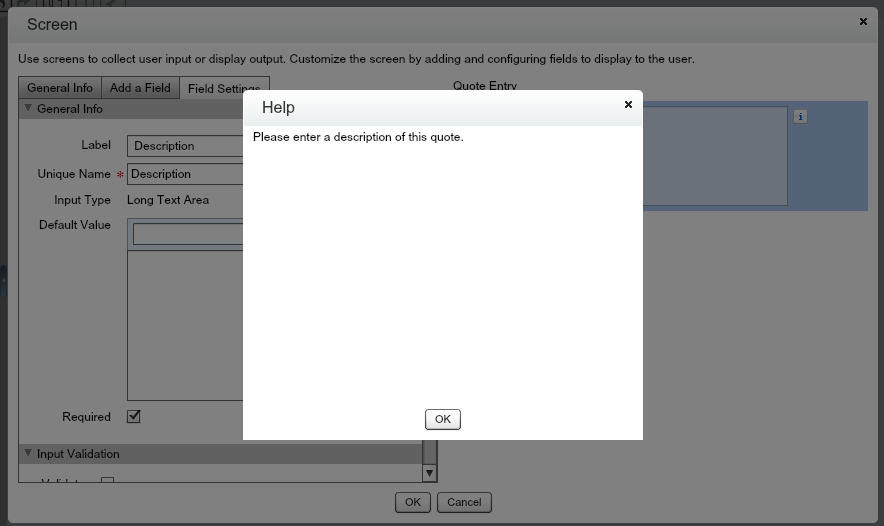The height and width of the screenshot is (526, 884).
Task: Click the info icon beside the preview field
Action: pyautogui.click(x=800, y=117)
